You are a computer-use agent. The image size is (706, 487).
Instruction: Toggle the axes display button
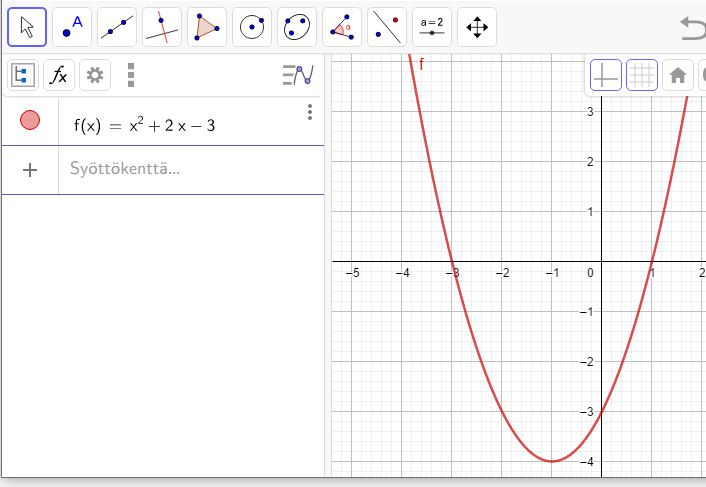click(606, 75)
